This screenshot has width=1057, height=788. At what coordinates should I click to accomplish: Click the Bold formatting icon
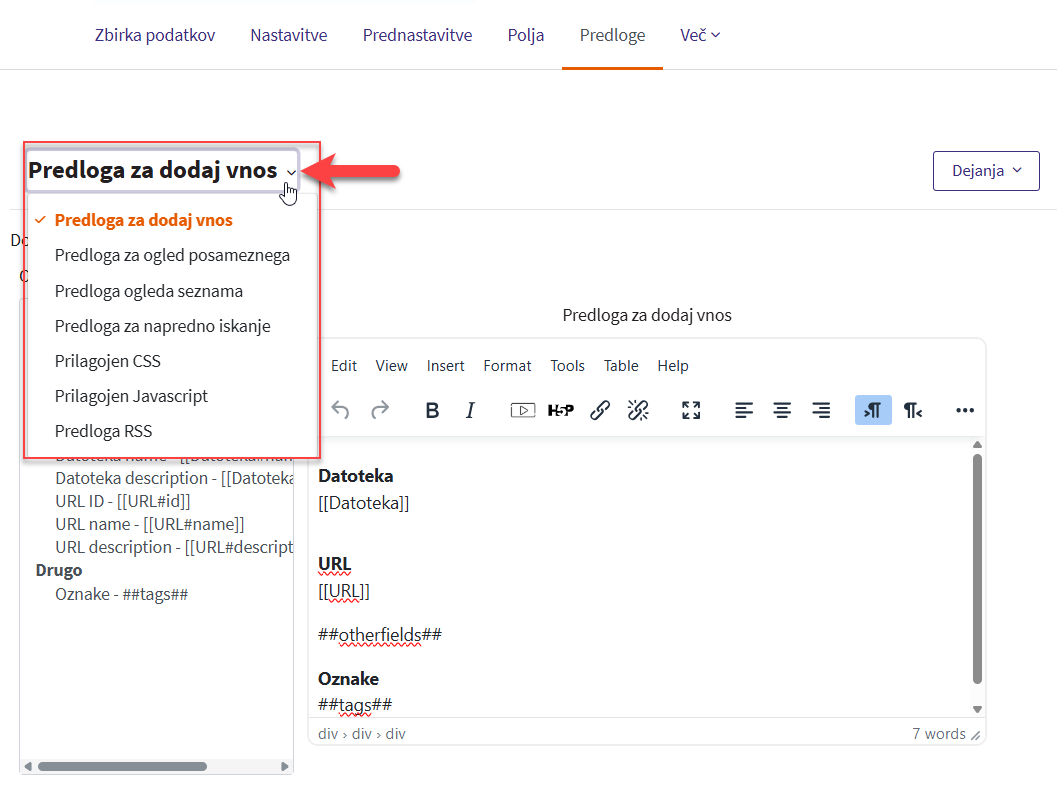432,410
